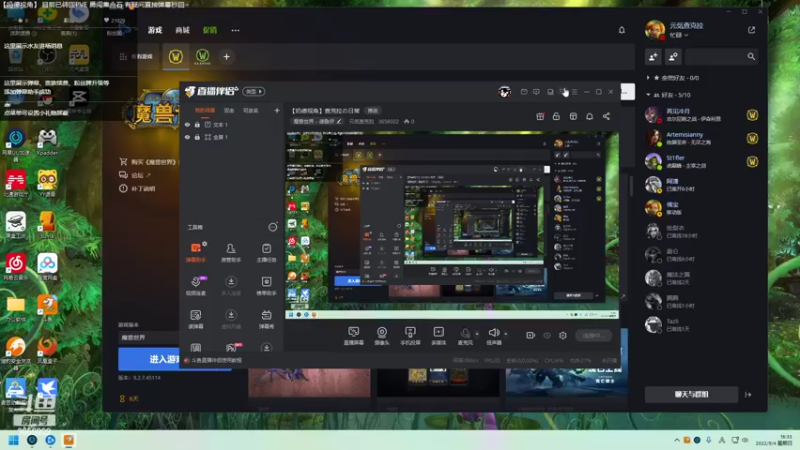The width and height of the screenshot is (800, 450).
Task: Open 游戏 tab in Battle.net
Action: click(x=155, y=30)
